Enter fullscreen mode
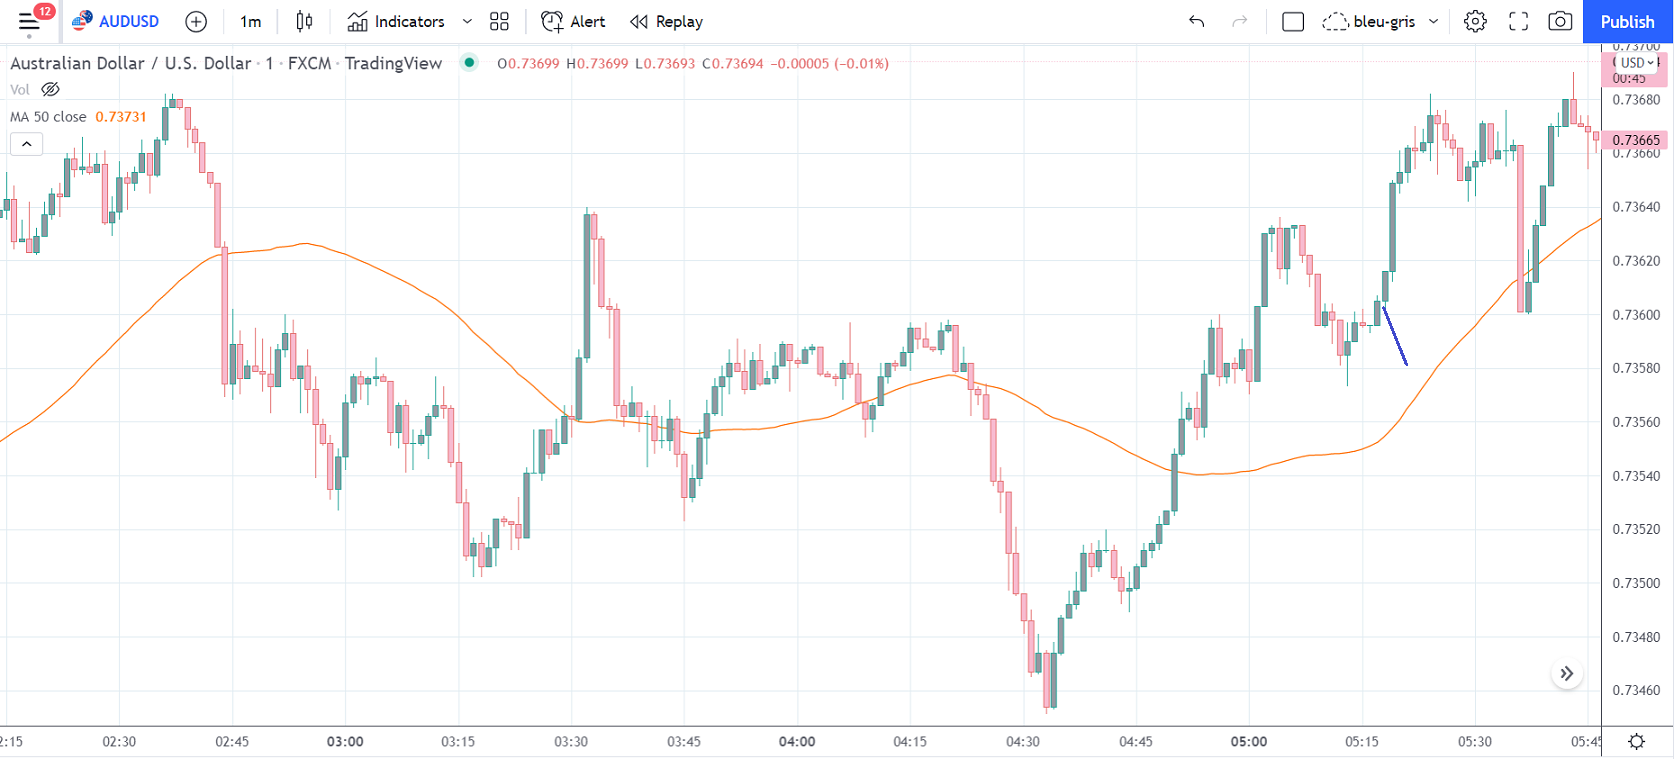The height and width of the screenshot is (759, 1674). [x=1518, y=21]
